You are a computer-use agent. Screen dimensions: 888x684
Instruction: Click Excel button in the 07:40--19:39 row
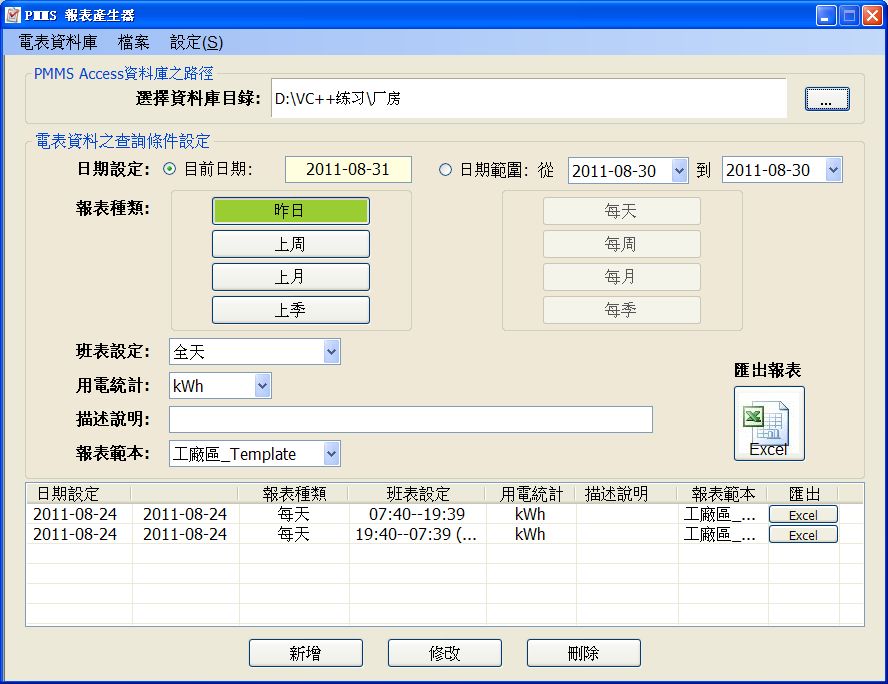(803, 515)
